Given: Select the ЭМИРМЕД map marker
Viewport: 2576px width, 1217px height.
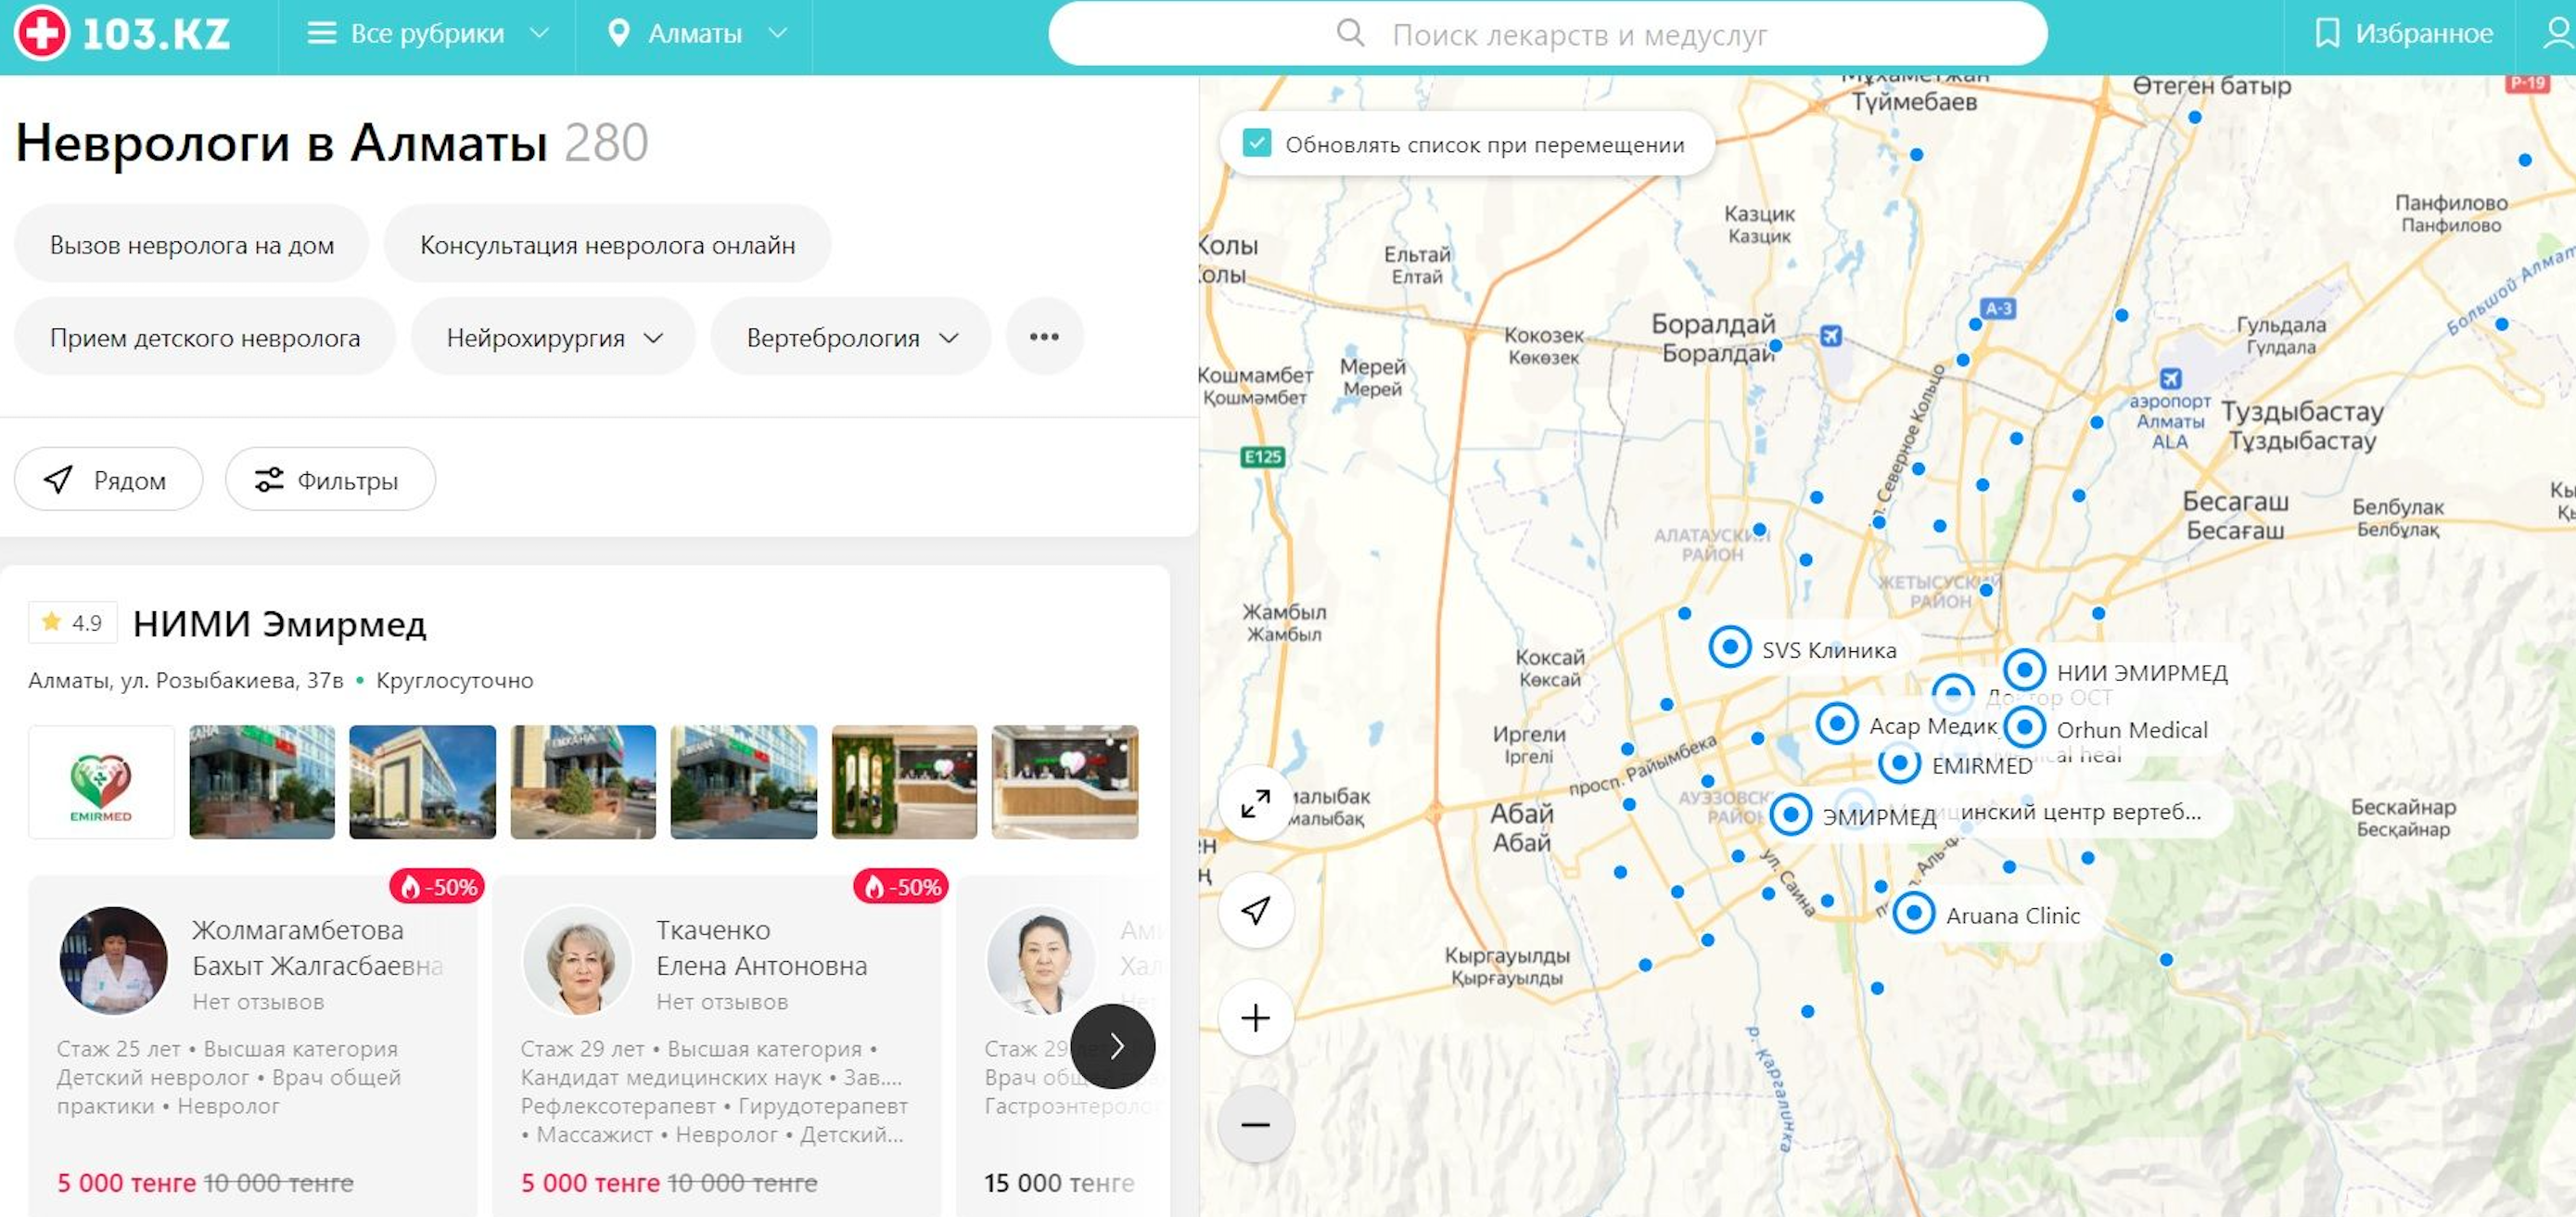Looking at the screenshot, I should (1790, 814).
